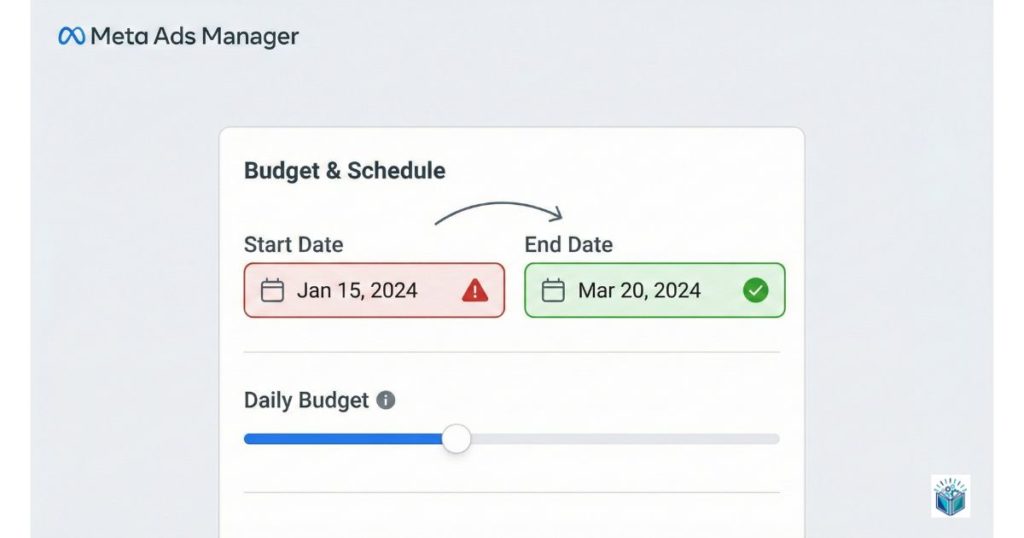Image resolution: width=1024 pixels, height=538 pixels.
Task: Click the blue cube watermark icon
Action: (x=950, y=497)
